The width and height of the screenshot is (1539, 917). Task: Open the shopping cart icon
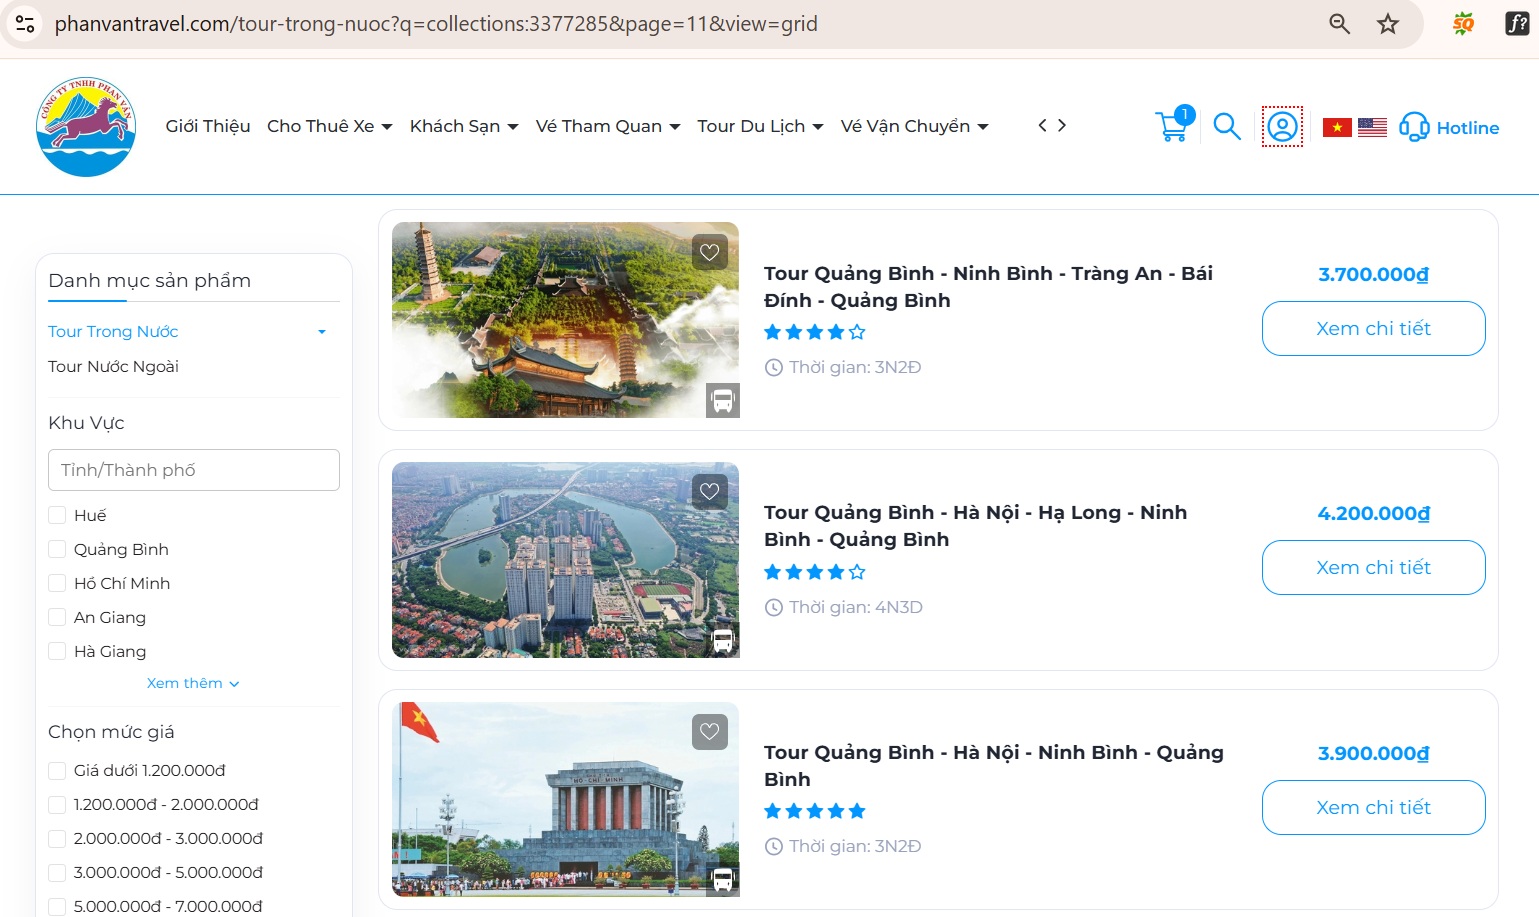click(1174, 125)
